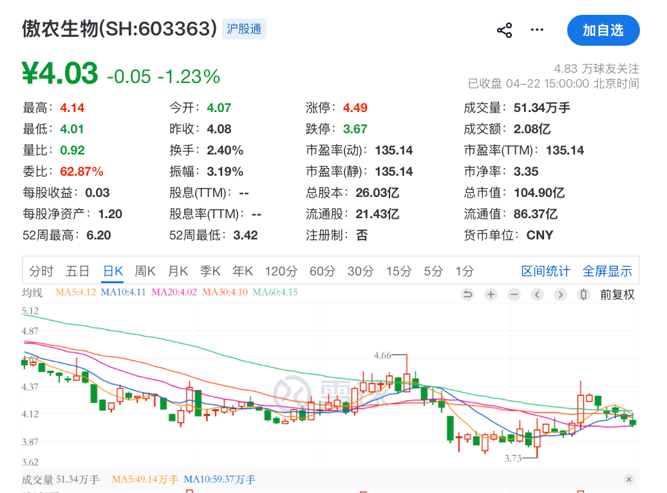Image resolution: width=667 pixels, height=493 pixels.
Task: Click the share icon beside the stock name
Action: [505, 30]
